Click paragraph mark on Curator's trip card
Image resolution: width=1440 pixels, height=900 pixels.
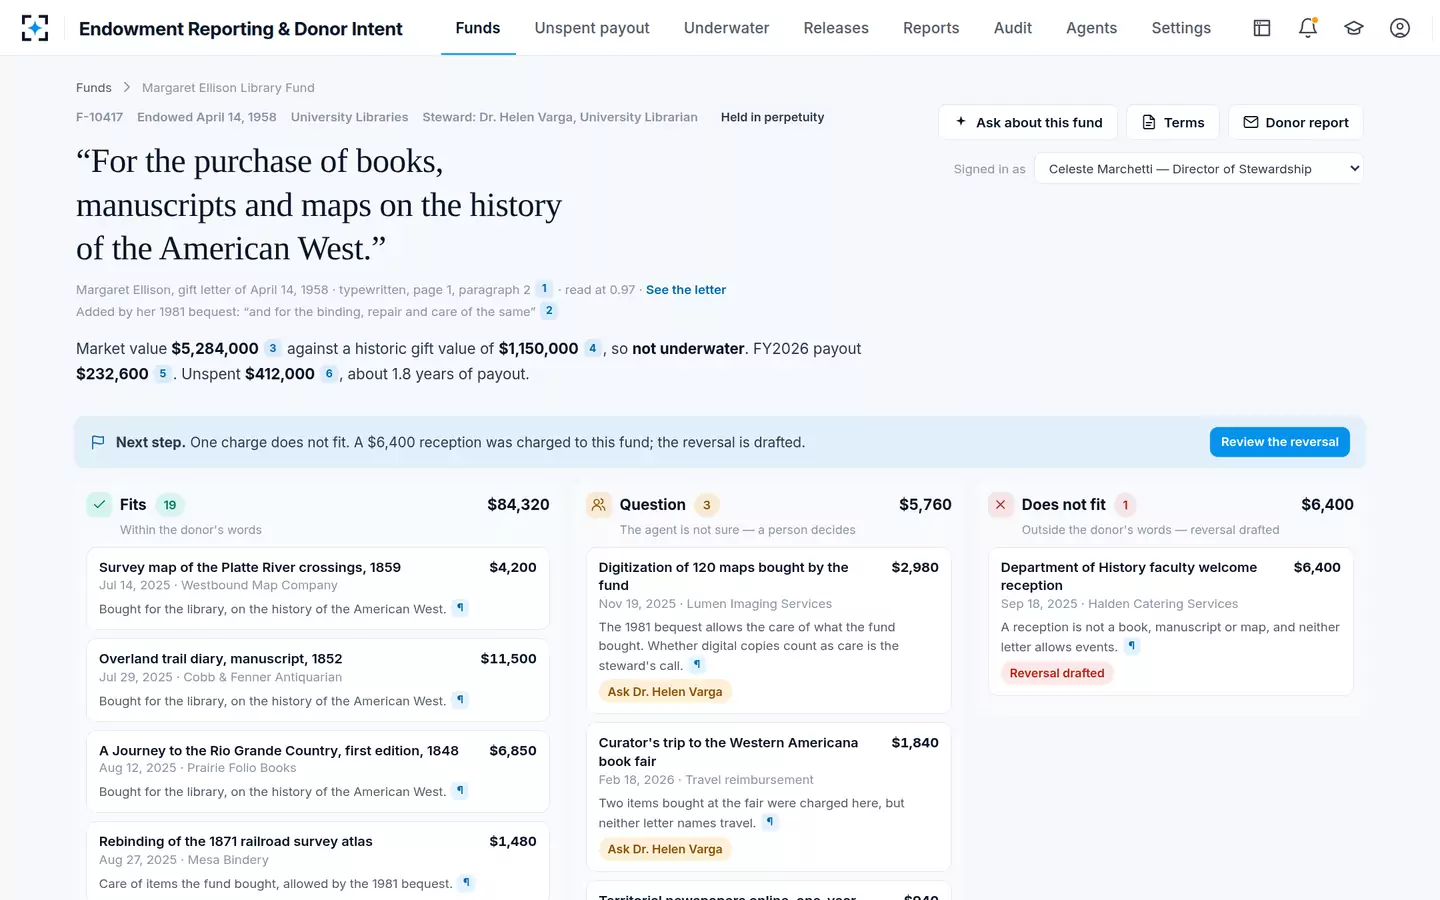(769, 822)
